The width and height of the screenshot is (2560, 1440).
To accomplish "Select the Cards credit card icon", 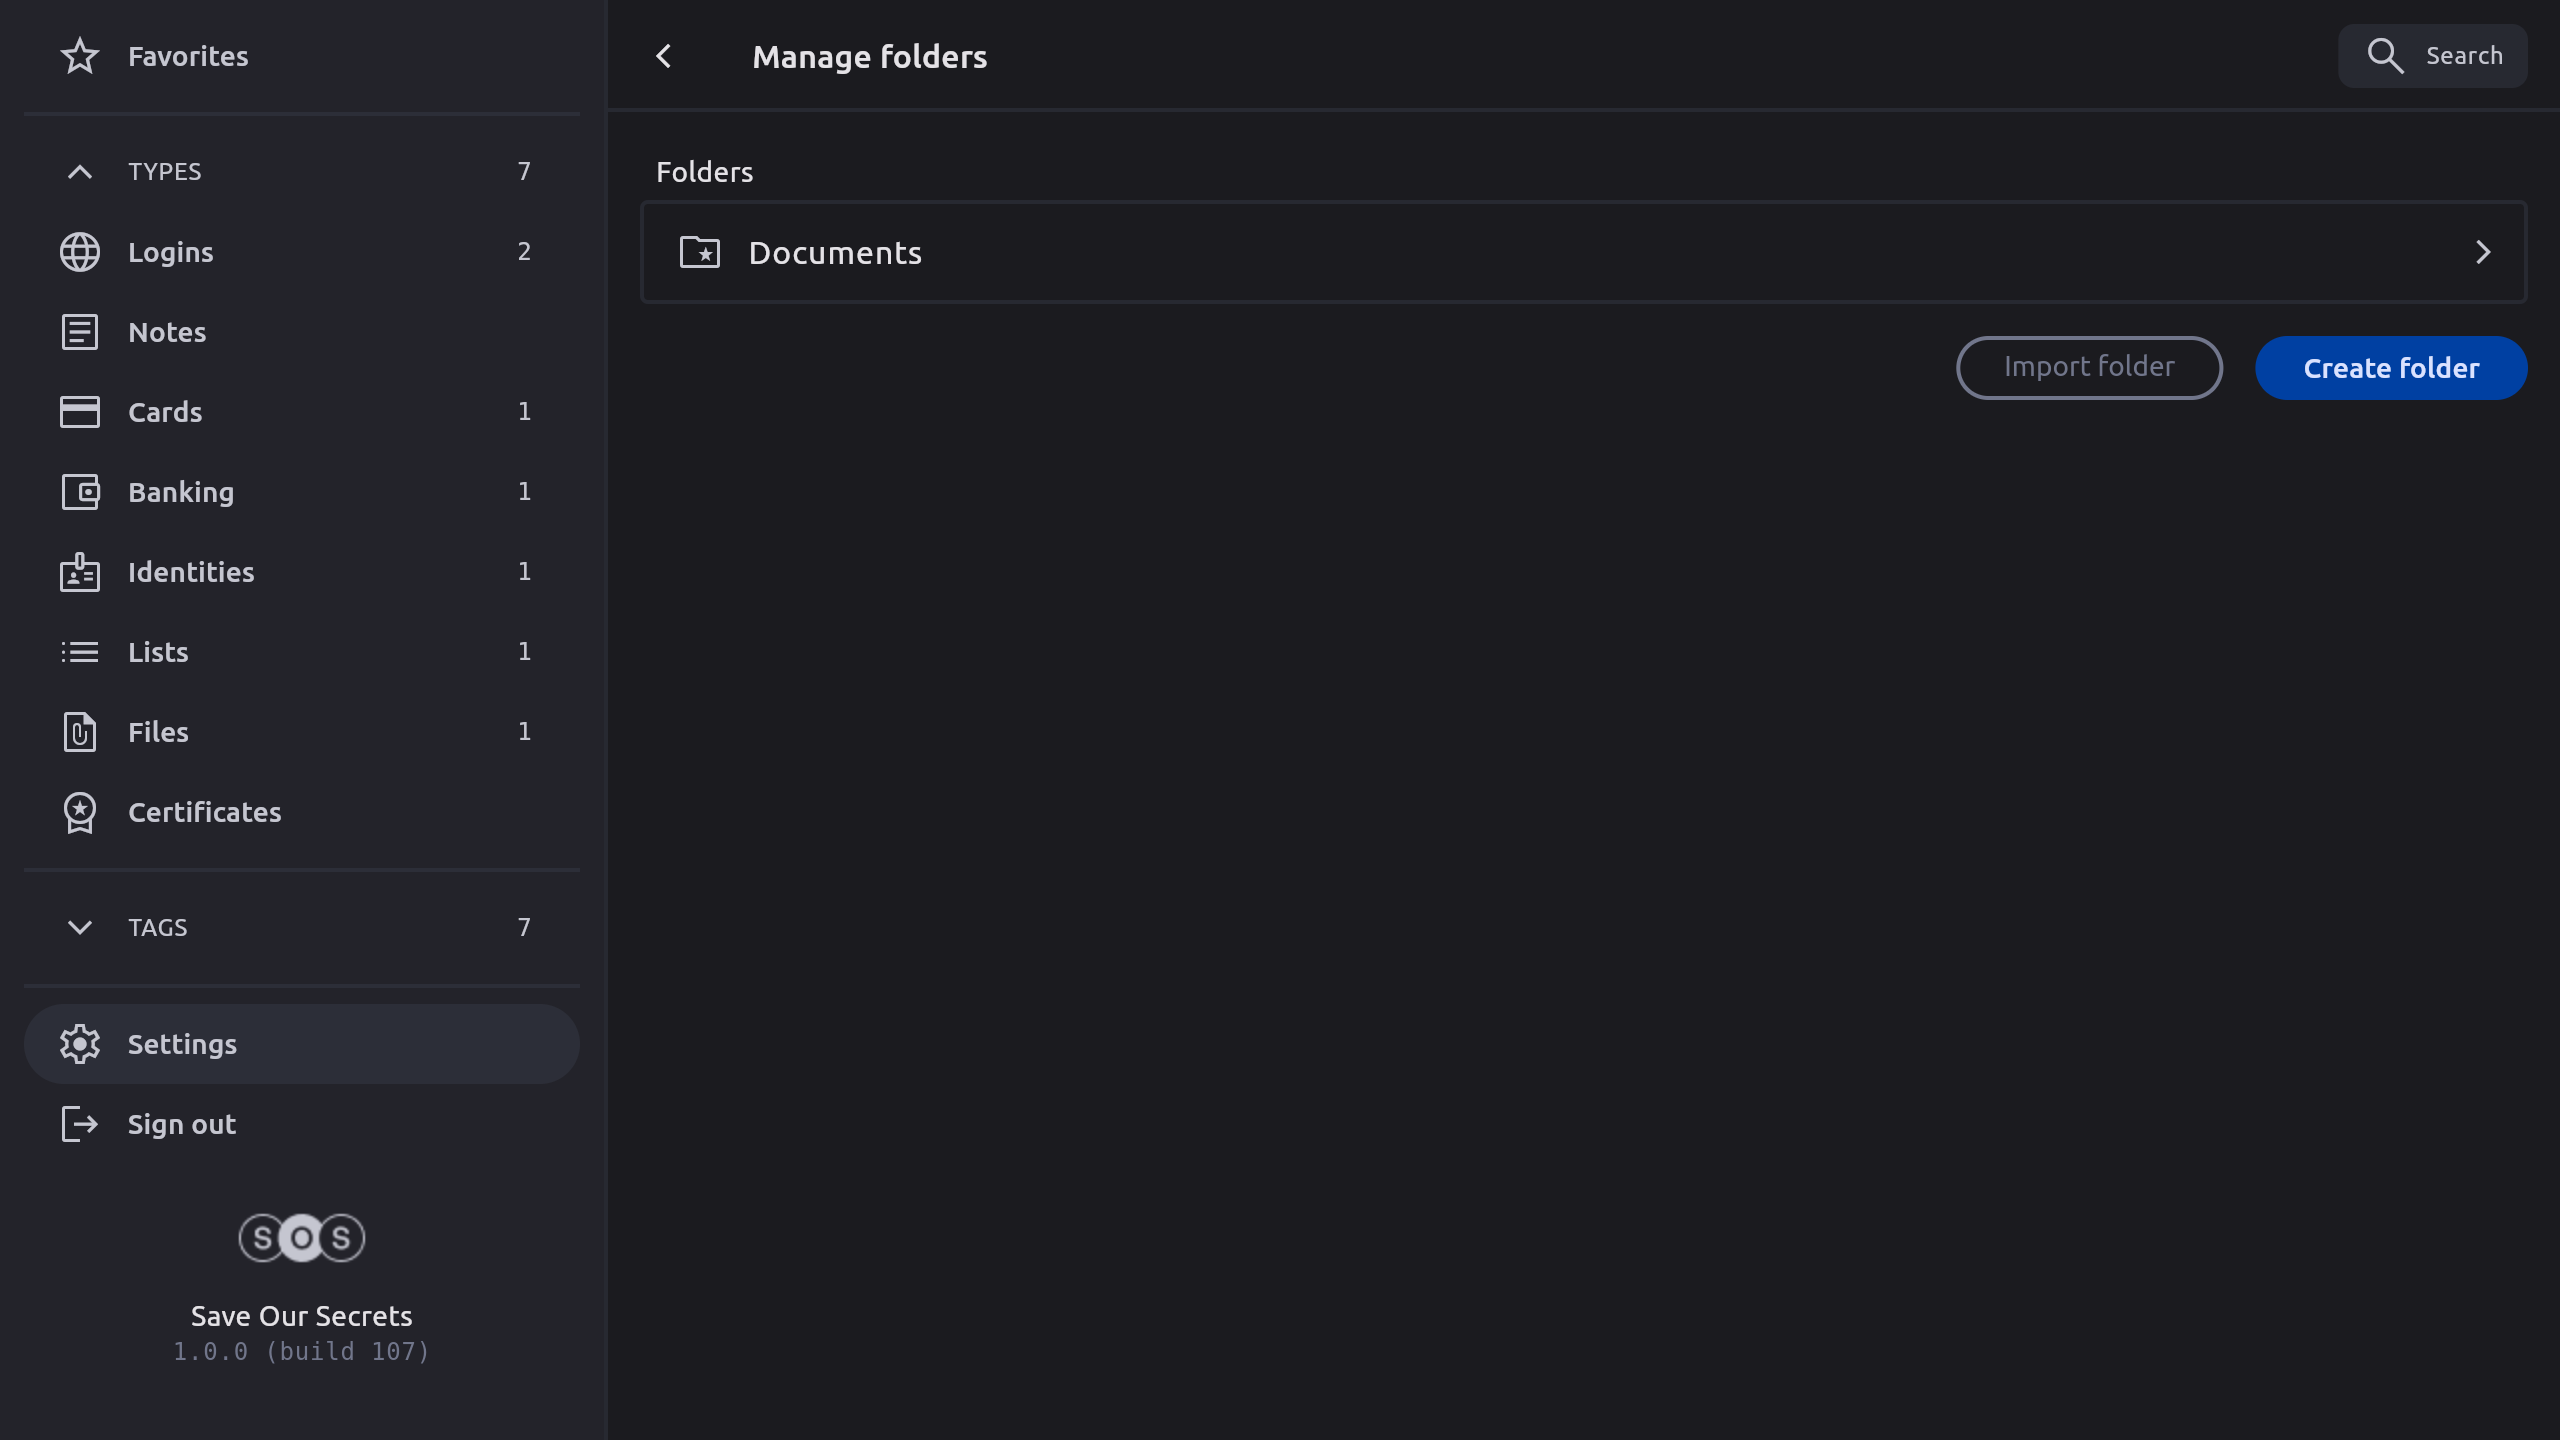I will [x=80, y=412].
